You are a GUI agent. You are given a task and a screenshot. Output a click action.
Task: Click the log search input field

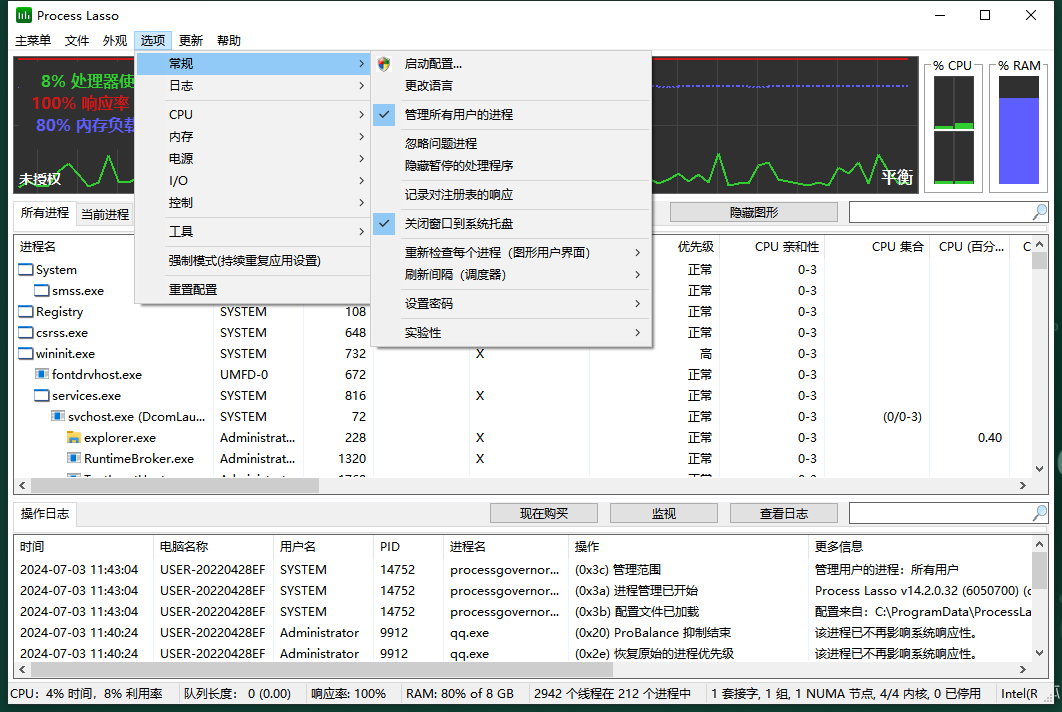point(940,514)
